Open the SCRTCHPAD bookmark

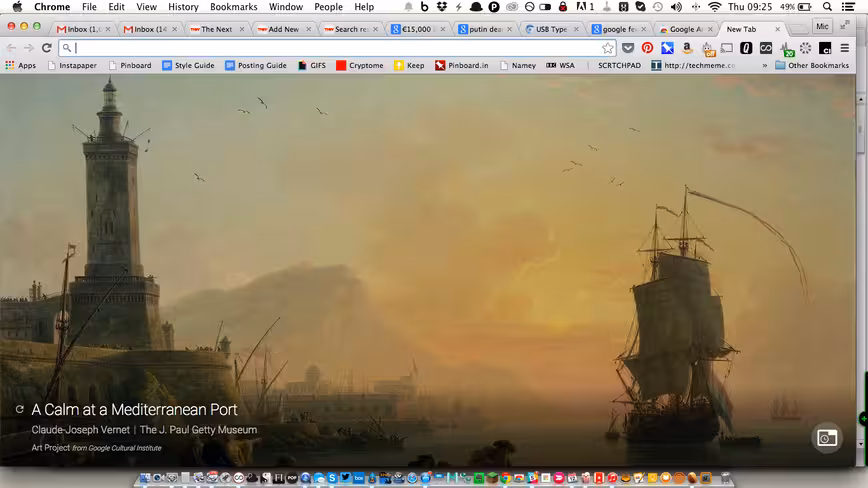click(619, 65)
